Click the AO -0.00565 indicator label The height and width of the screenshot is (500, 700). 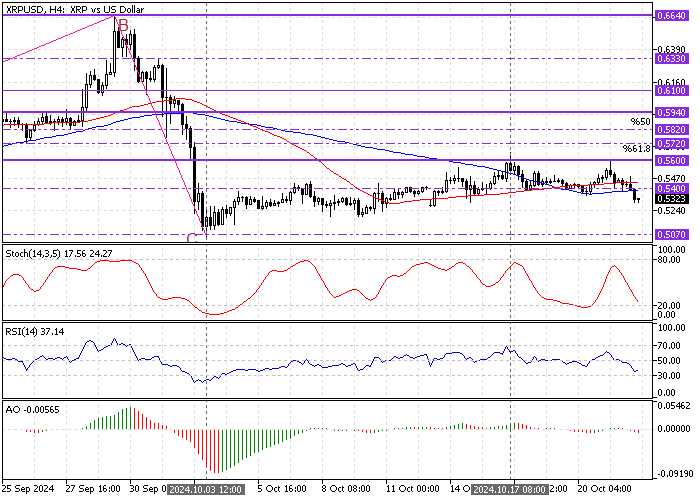point(32,410)
